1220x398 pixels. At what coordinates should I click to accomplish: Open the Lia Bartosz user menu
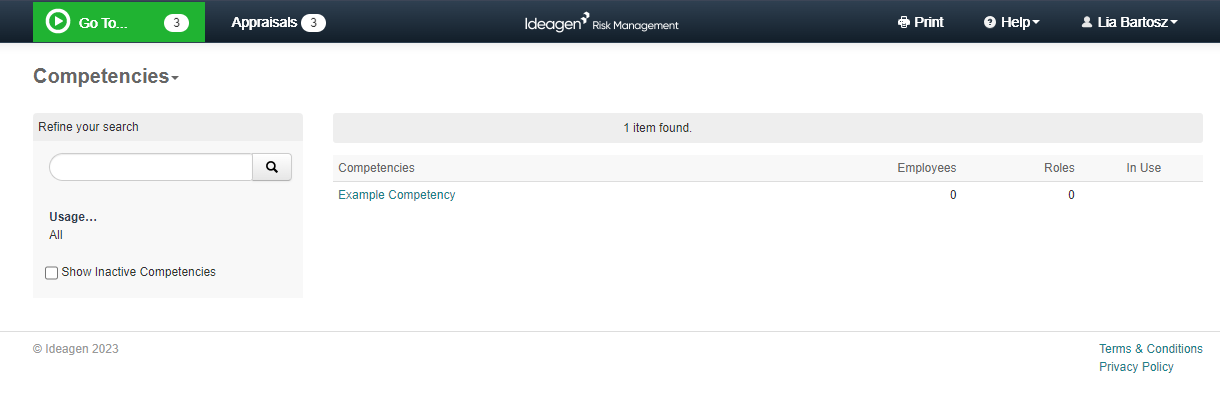1129,22
